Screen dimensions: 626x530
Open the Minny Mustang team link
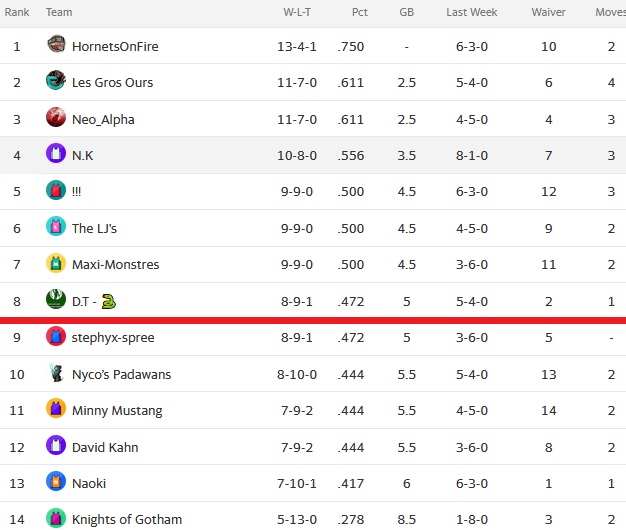point(117,411)
